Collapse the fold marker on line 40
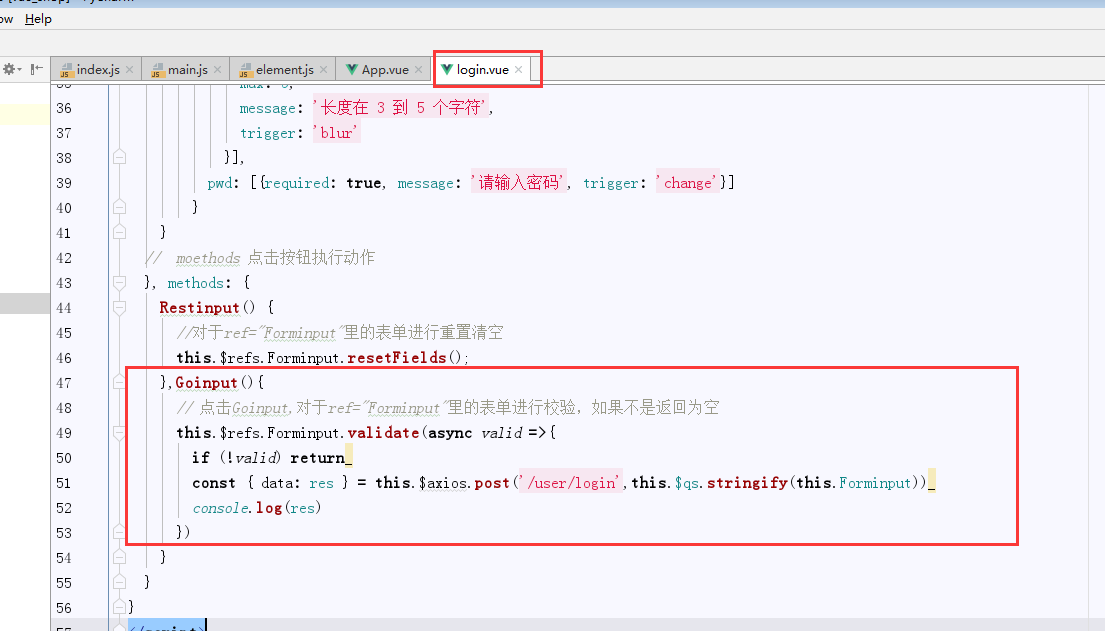The height and width of the screenshot is (631, 1105). (119, 207)
